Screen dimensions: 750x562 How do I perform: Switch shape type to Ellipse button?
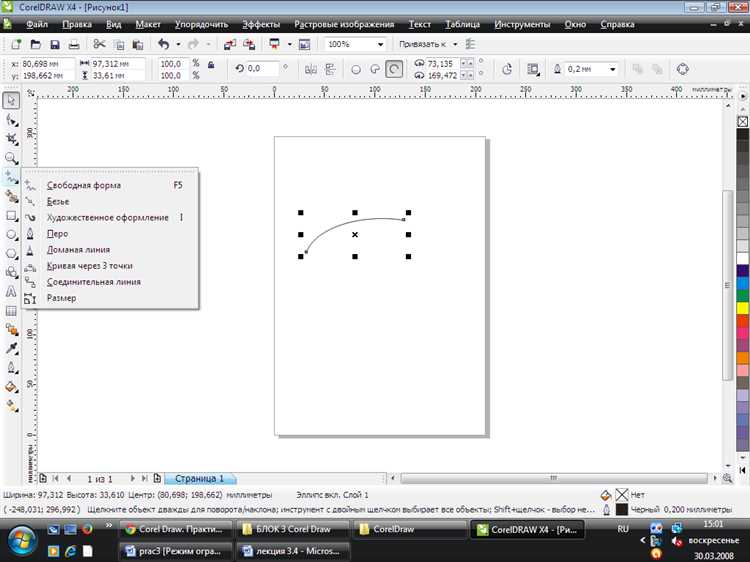point(355,69)
